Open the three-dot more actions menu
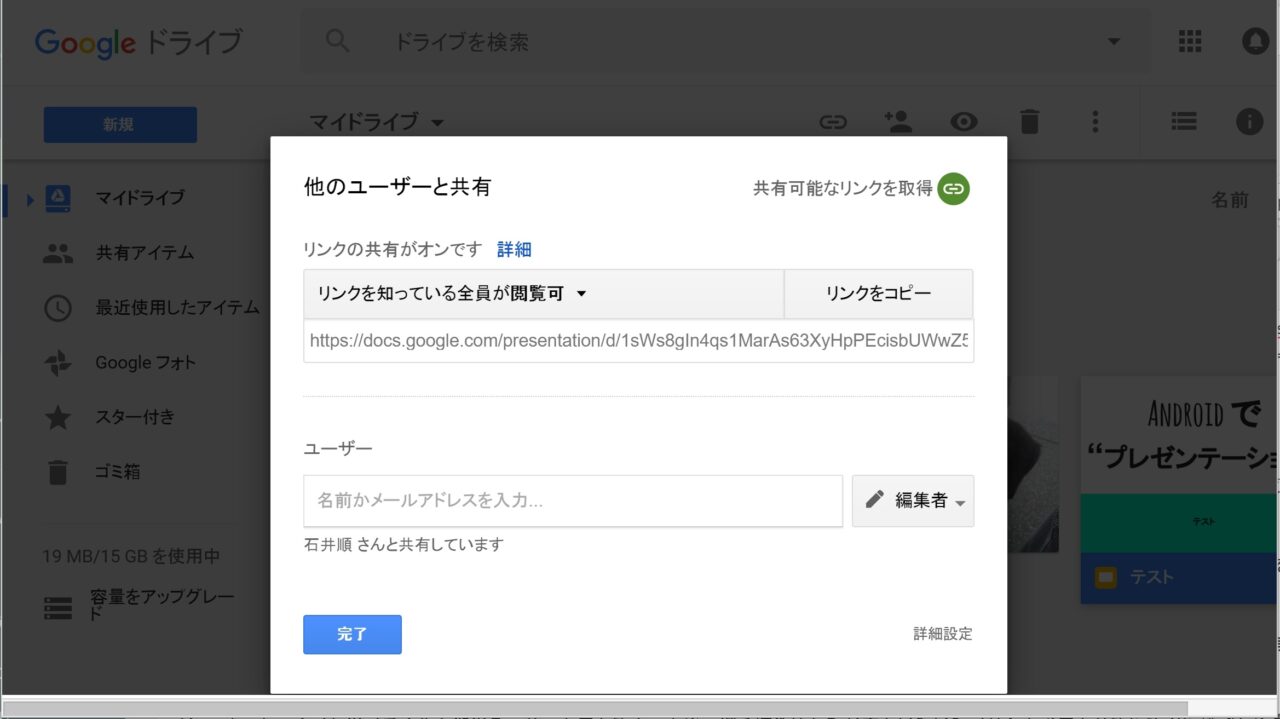 pos(1095,122)
